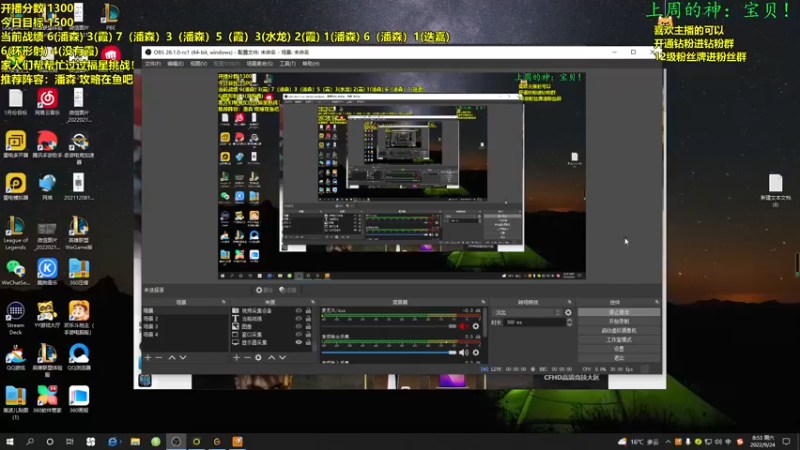The image size is (800, 450).
Task: Mute the second mixer channel speaker
Action: pos(463,353)
